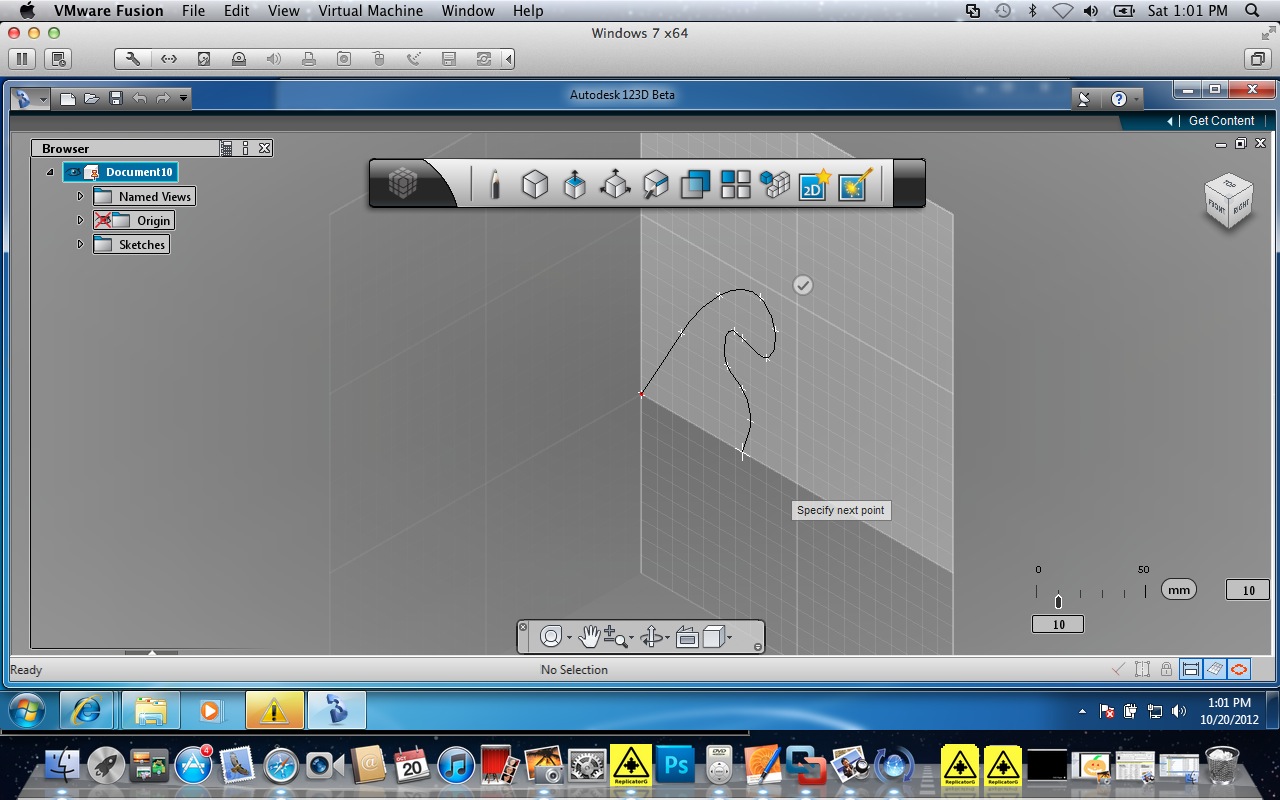The width and height of the screenshot is (1280, 800).
Task: Open Internet Explorer from the taskbar
Action: tap(86, 710)
